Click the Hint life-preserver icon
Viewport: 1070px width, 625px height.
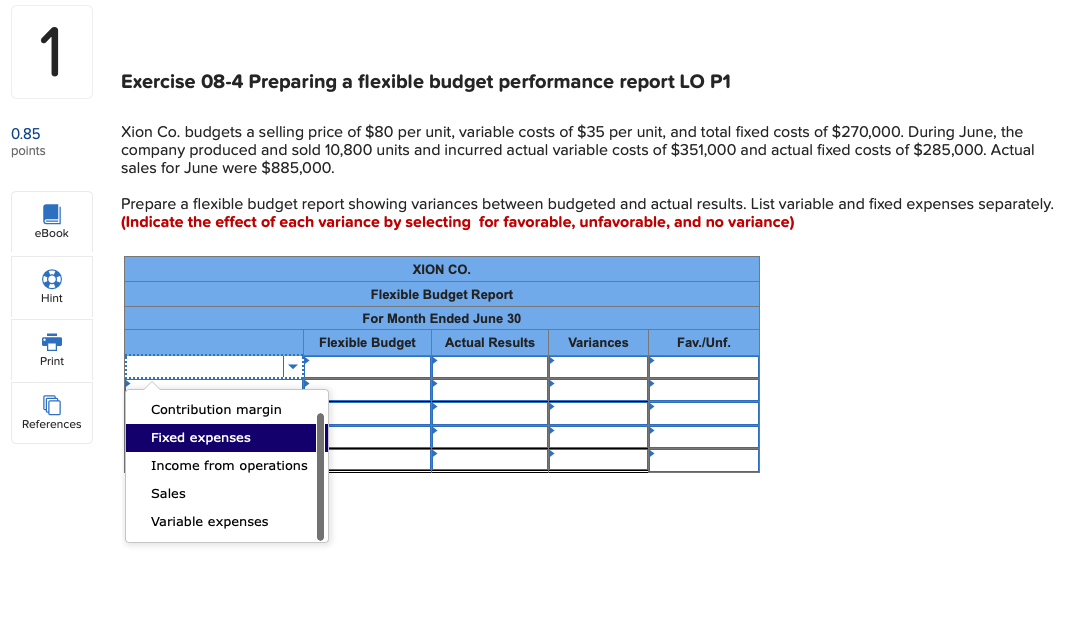tap(51, 281)
